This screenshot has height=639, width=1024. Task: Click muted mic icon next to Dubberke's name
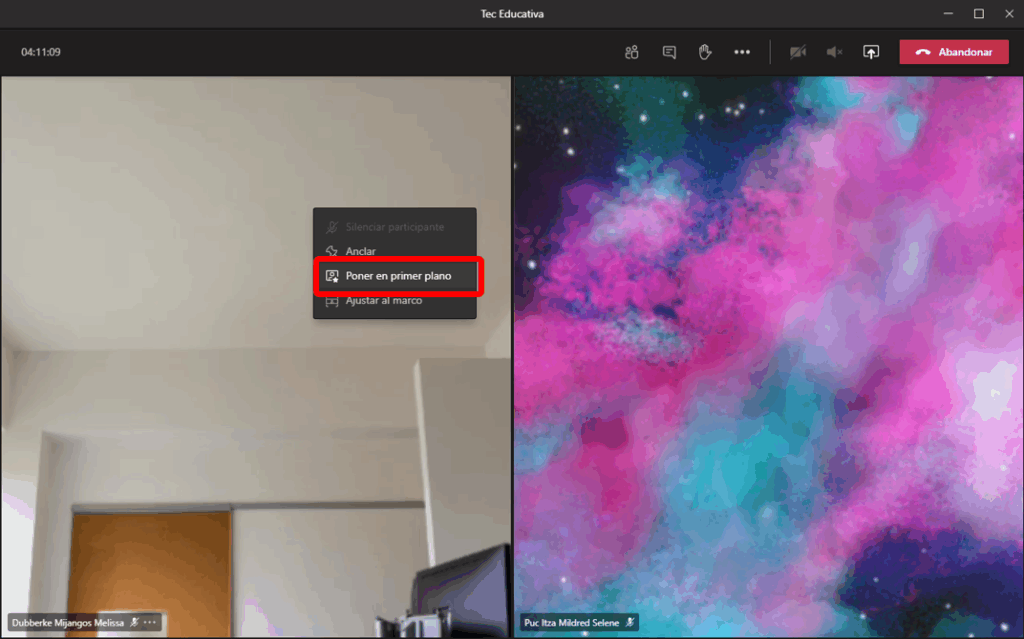pyautogui.click(x=135, y=622)
